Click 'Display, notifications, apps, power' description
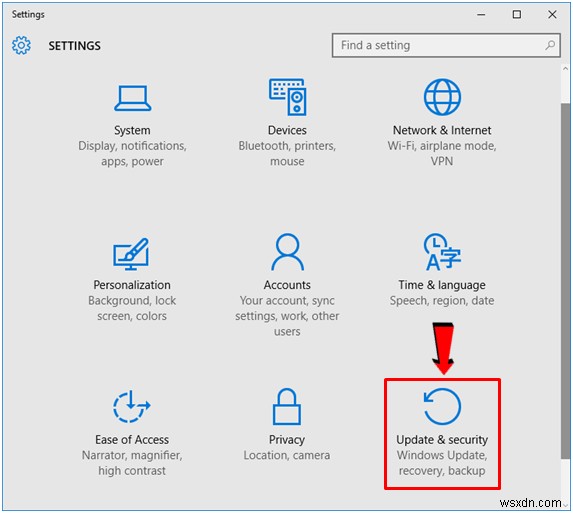 click(132, 153)
